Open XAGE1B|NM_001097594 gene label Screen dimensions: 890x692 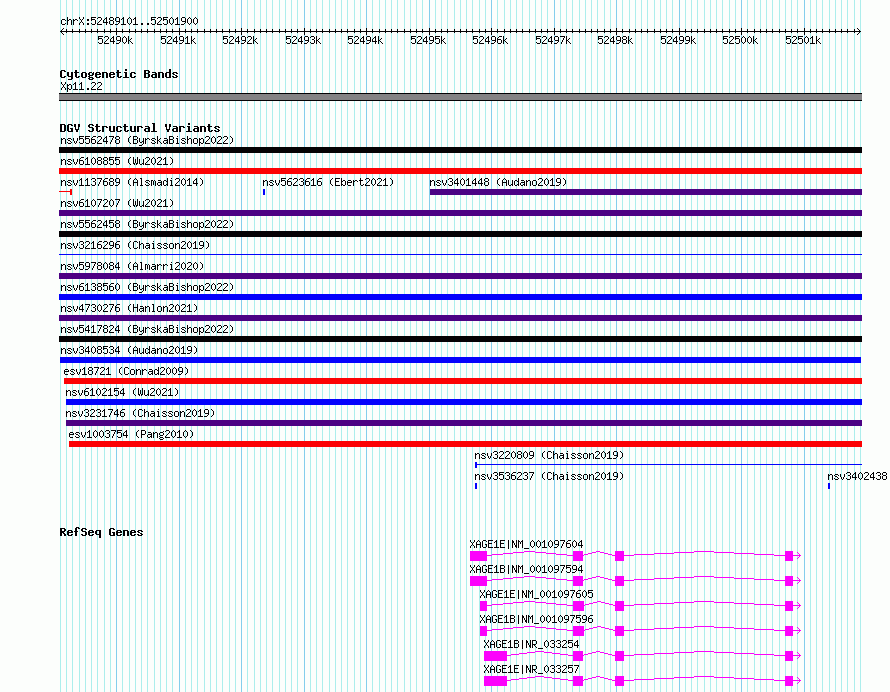526,569
